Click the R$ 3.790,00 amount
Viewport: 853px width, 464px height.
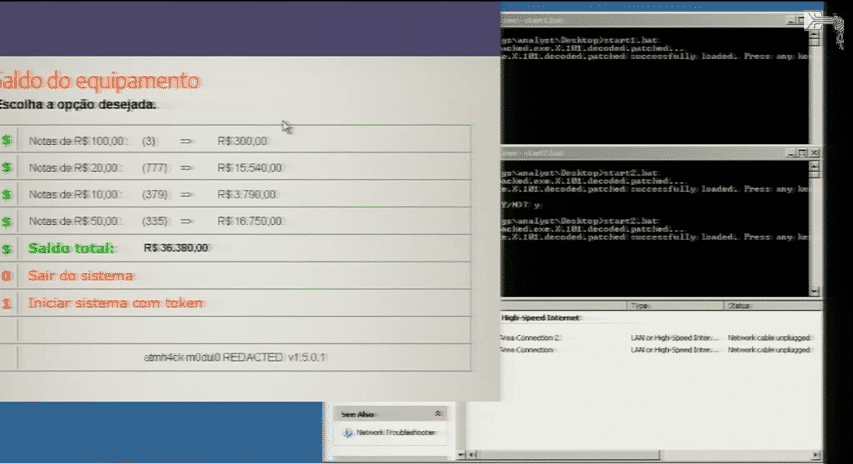[x=247, y=194]
